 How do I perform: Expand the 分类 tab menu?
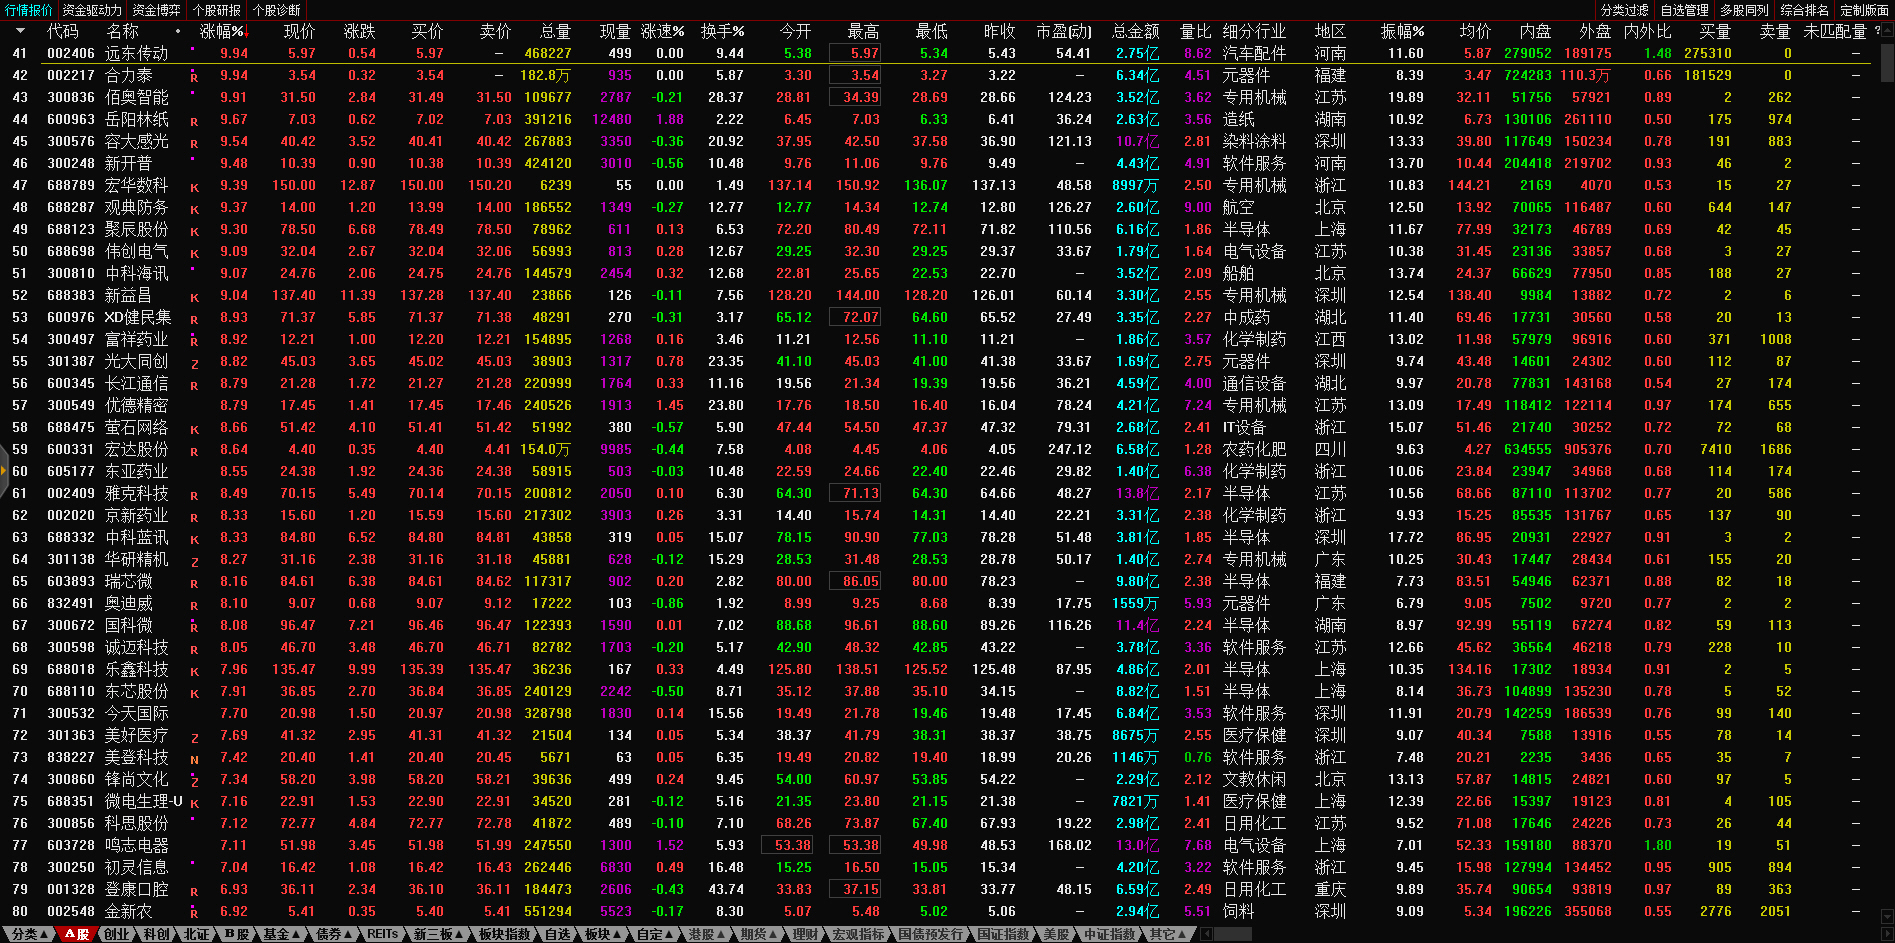coord(29,934)
